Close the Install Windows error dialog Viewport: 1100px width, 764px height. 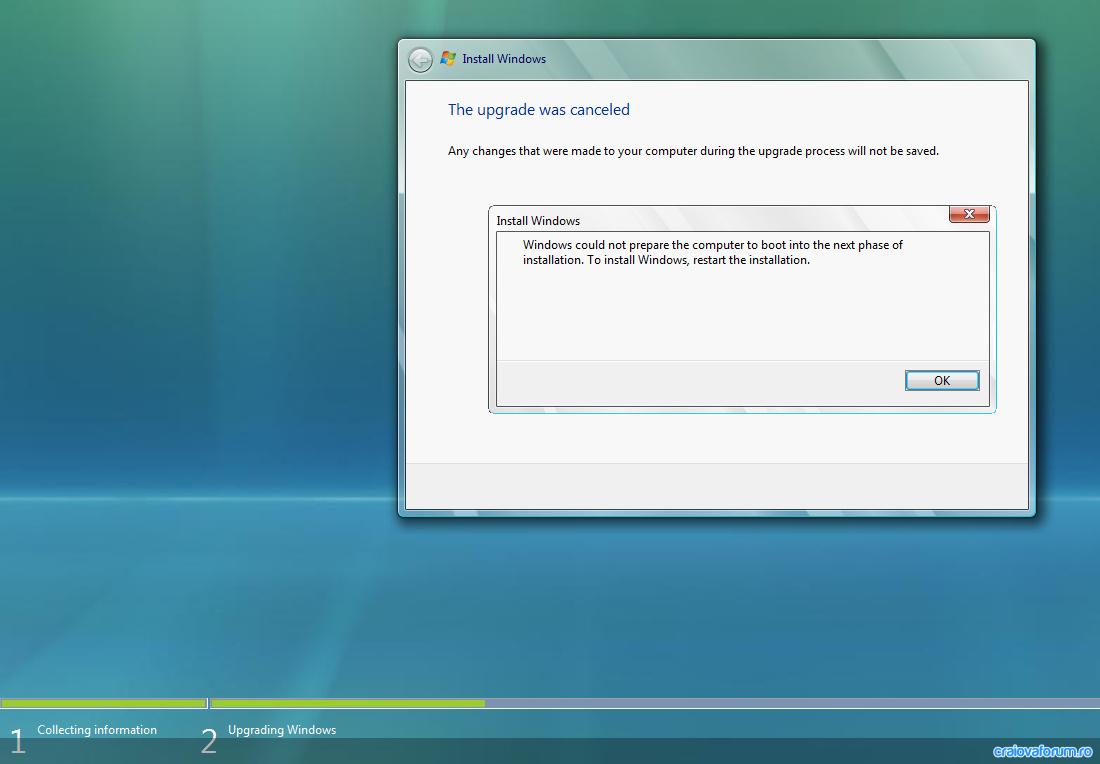point(969,214)
